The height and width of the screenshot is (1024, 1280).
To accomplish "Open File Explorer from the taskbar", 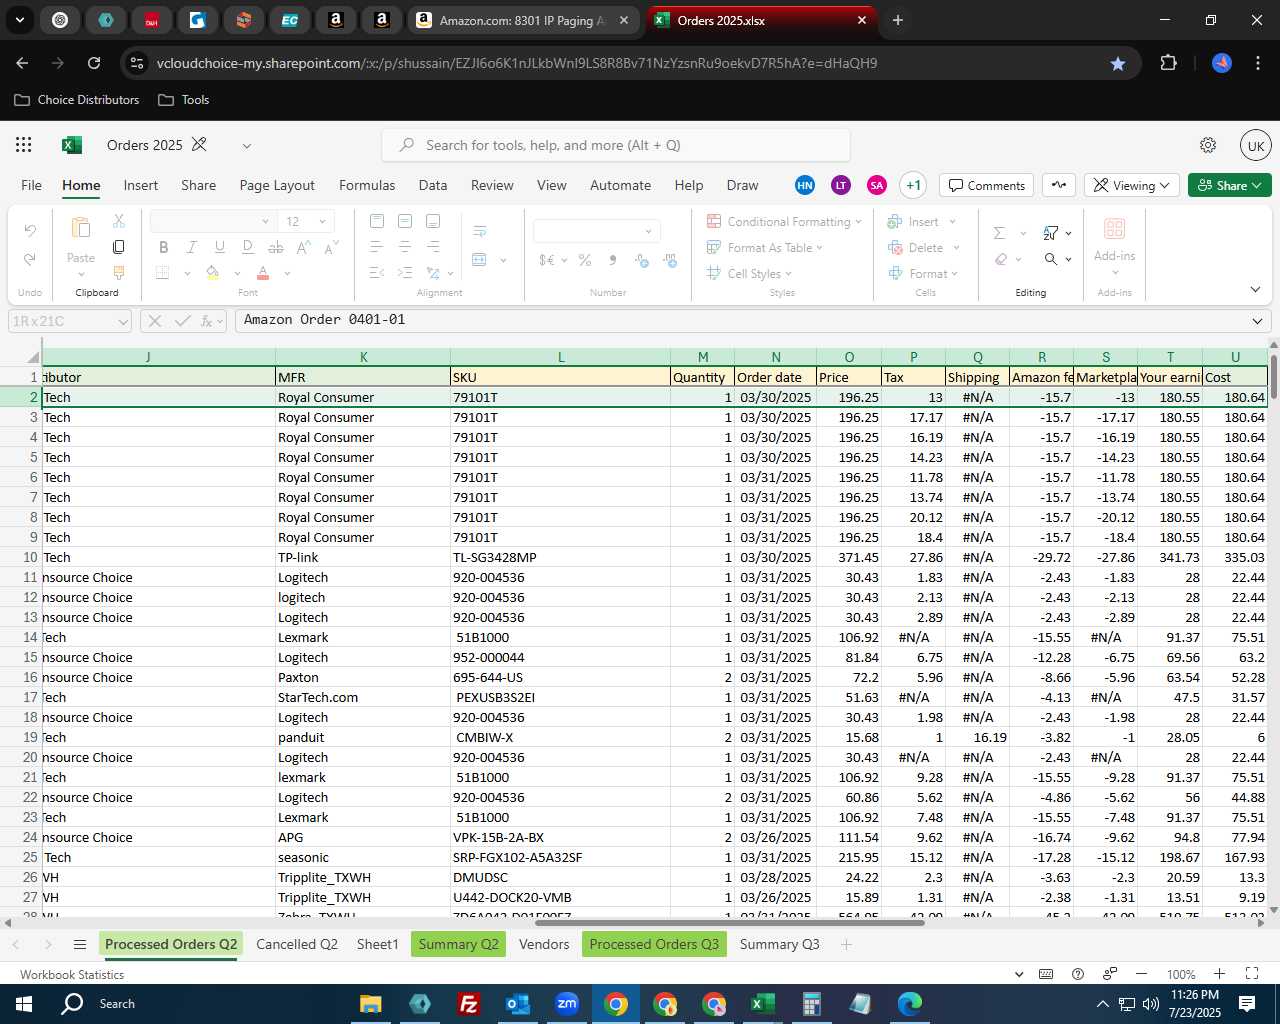I will 370,1004.
